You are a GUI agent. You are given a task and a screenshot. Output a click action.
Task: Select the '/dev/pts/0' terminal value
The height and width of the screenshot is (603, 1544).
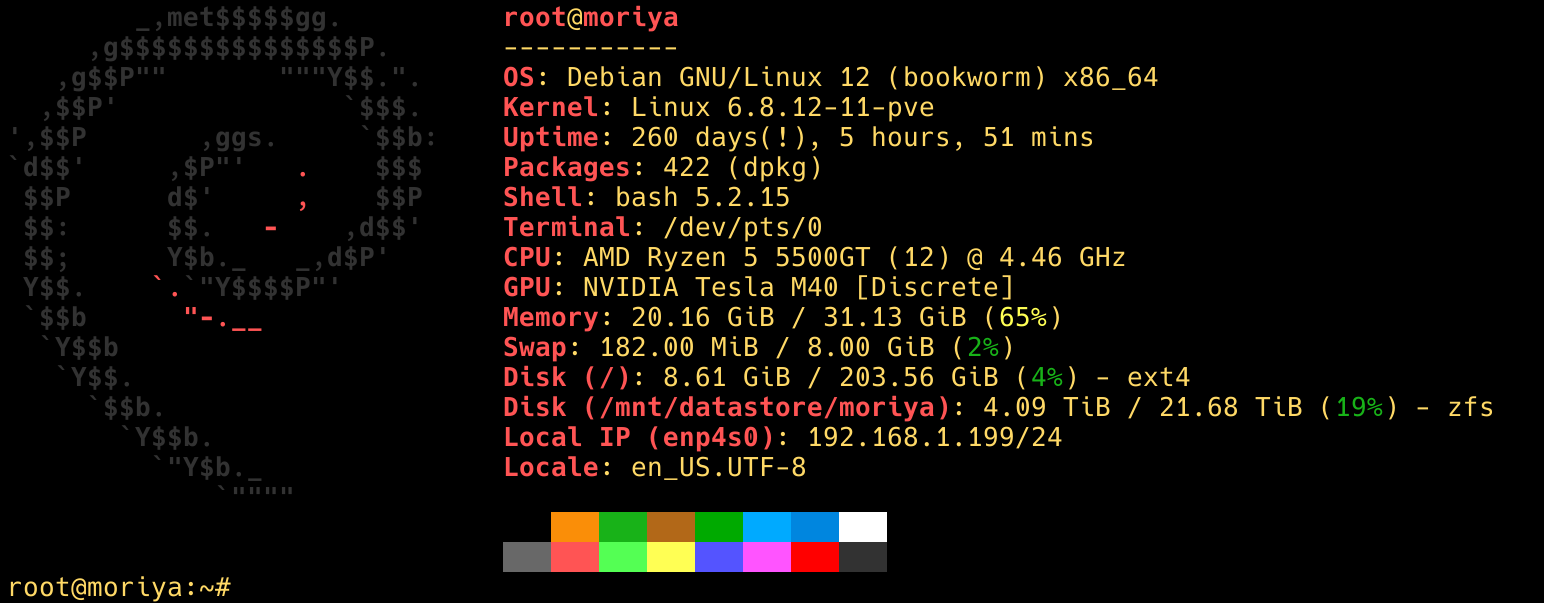(743, 228)
